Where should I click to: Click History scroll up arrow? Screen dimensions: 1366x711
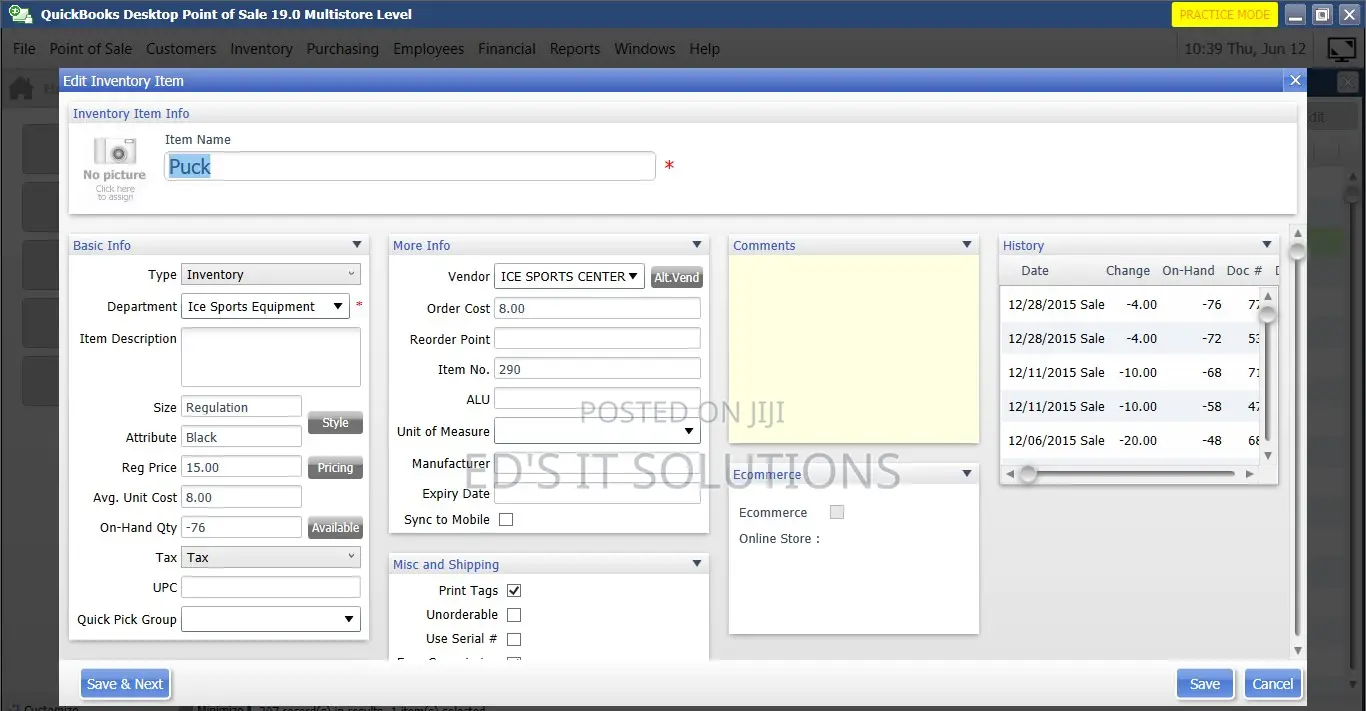tap(1268, 297)
